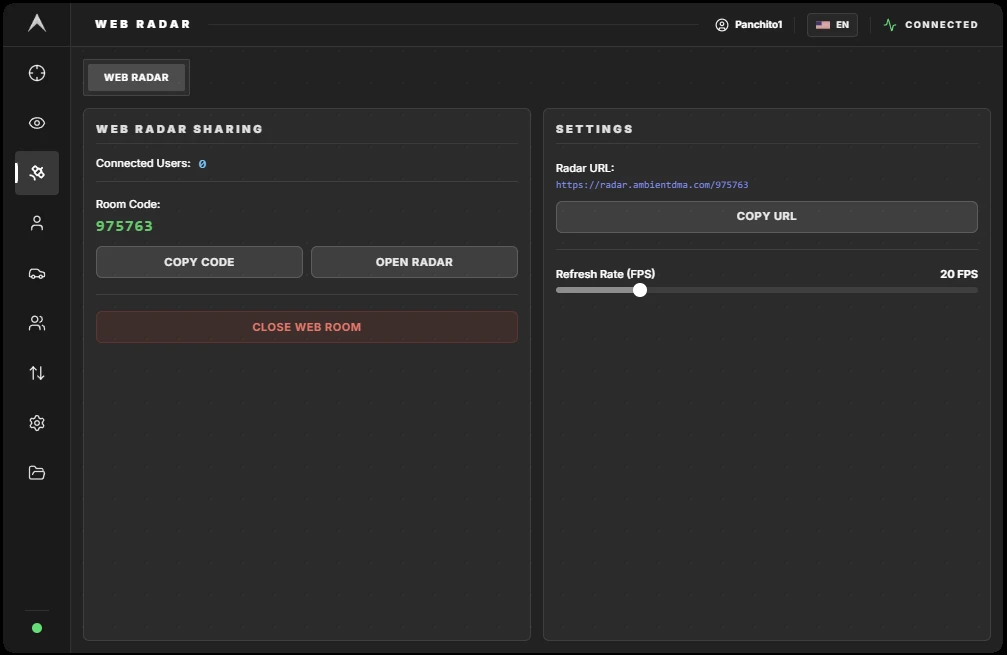Open the radar.ambientdma.com URL link

pyautogui.click(x=652, y=185)
